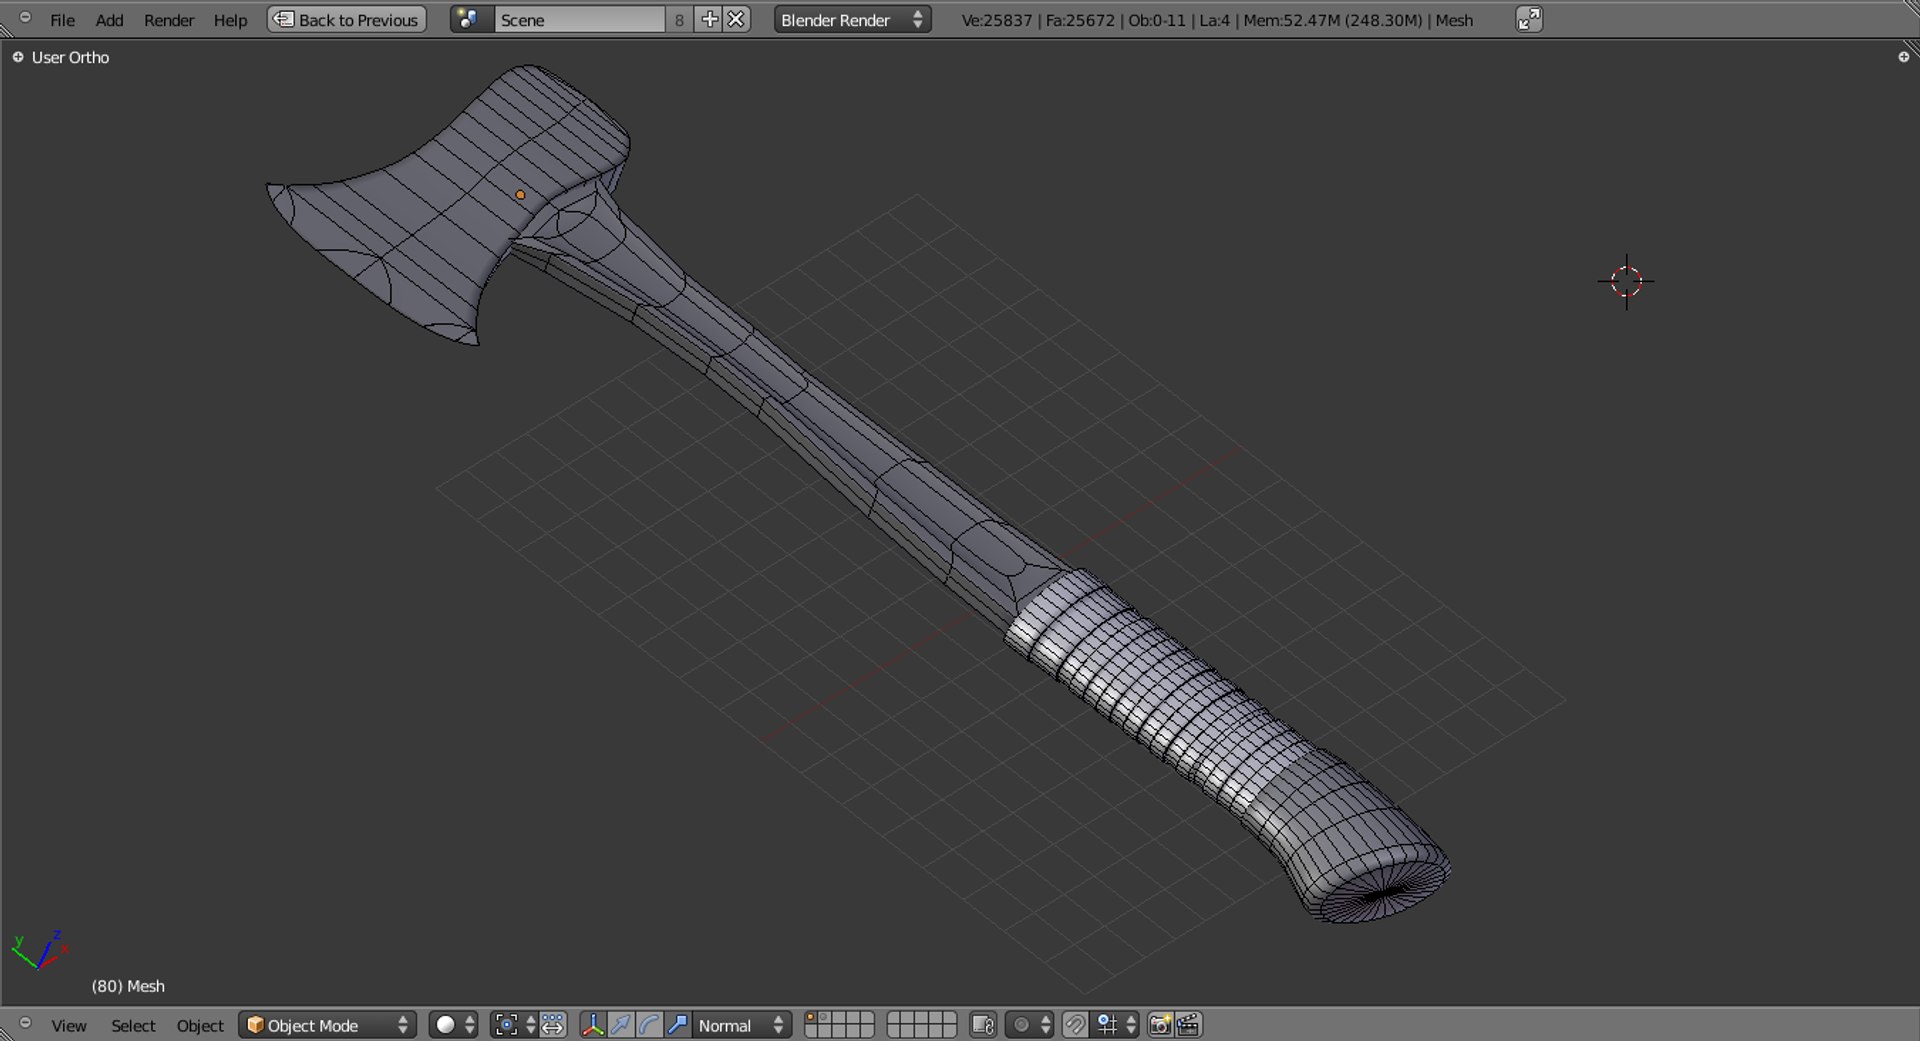The image size is (1920, 1041).
Task: Open the View menu in 3D view header
Action: 69,1025
